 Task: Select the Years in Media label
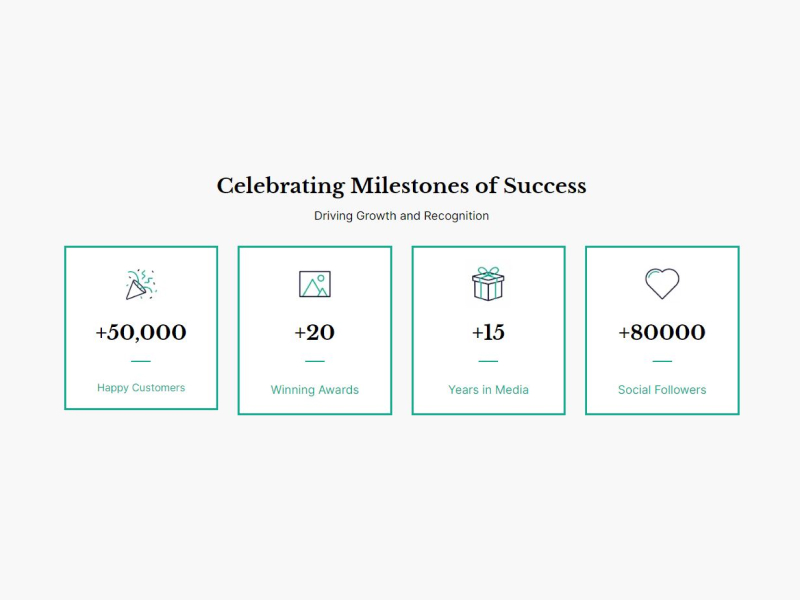[488, 390]
